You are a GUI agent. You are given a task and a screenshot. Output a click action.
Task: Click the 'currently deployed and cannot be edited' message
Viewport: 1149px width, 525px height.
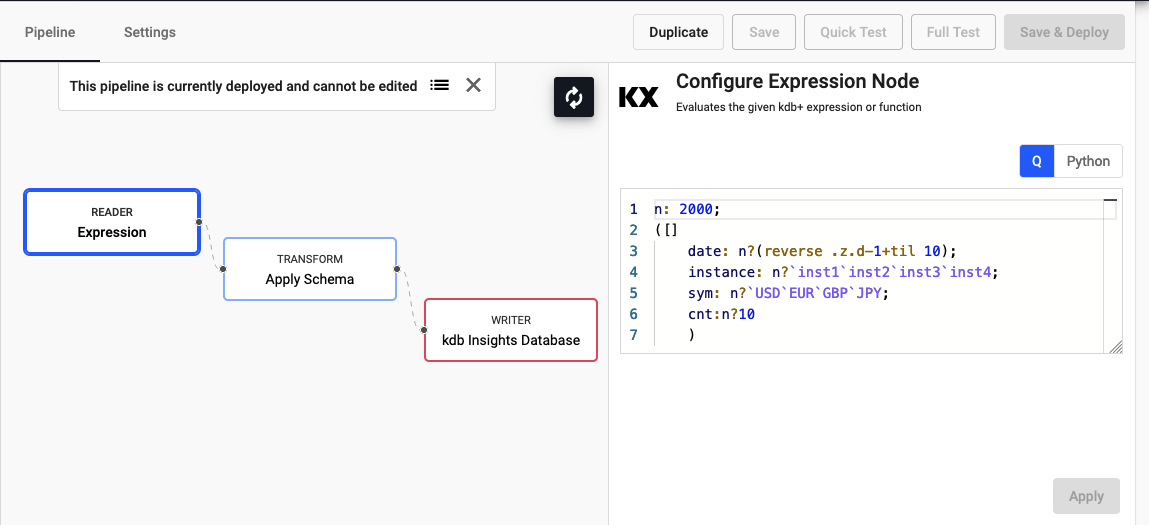coord(243,86)
